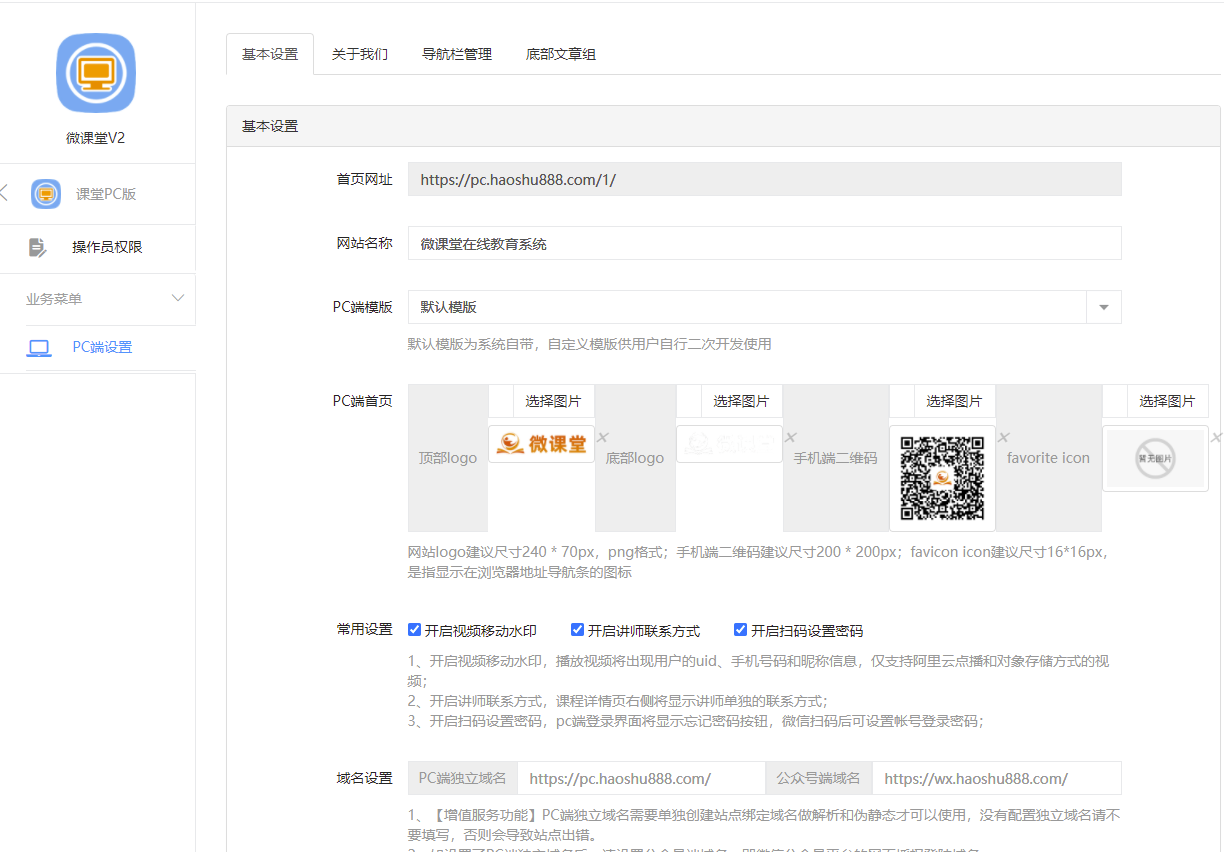
Task: Click 选择图片 for favorite icon
Action: [1168, 401]
